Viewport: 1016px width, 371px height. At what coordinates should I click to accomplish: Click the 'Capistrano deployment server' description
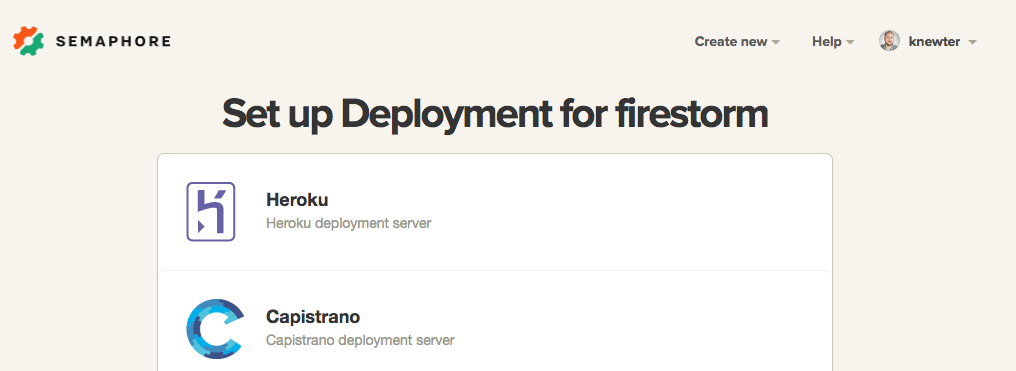[x=360, y=340]
